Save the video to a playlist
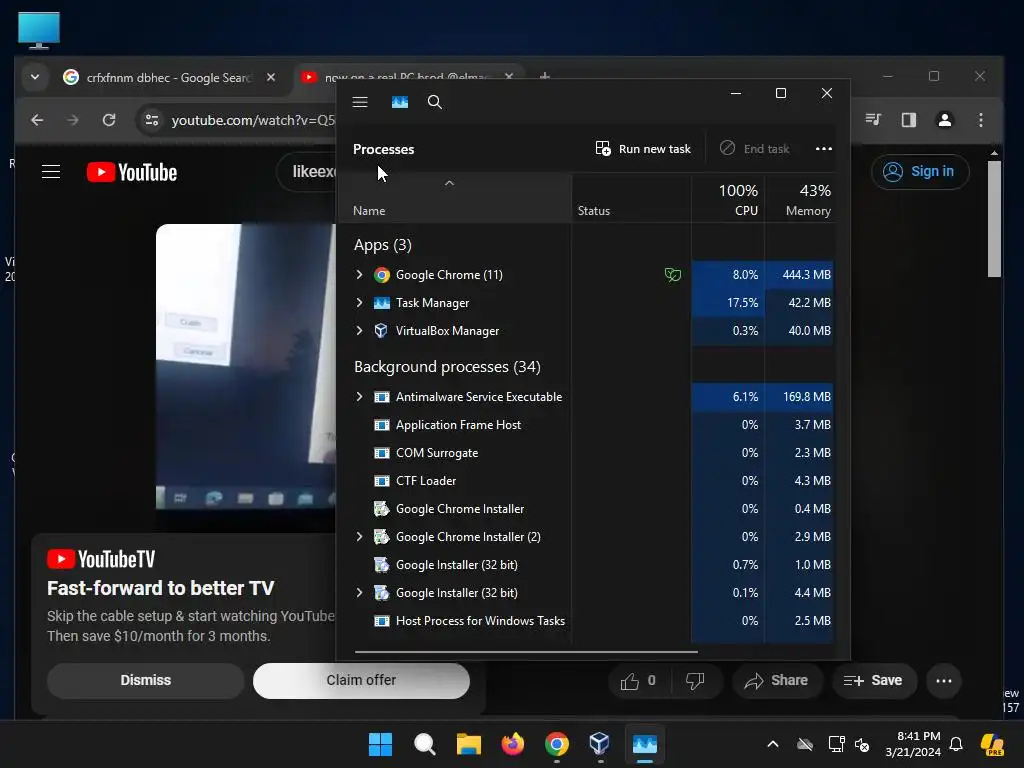This screenshot has height=768, width=1024. (872, 681)
